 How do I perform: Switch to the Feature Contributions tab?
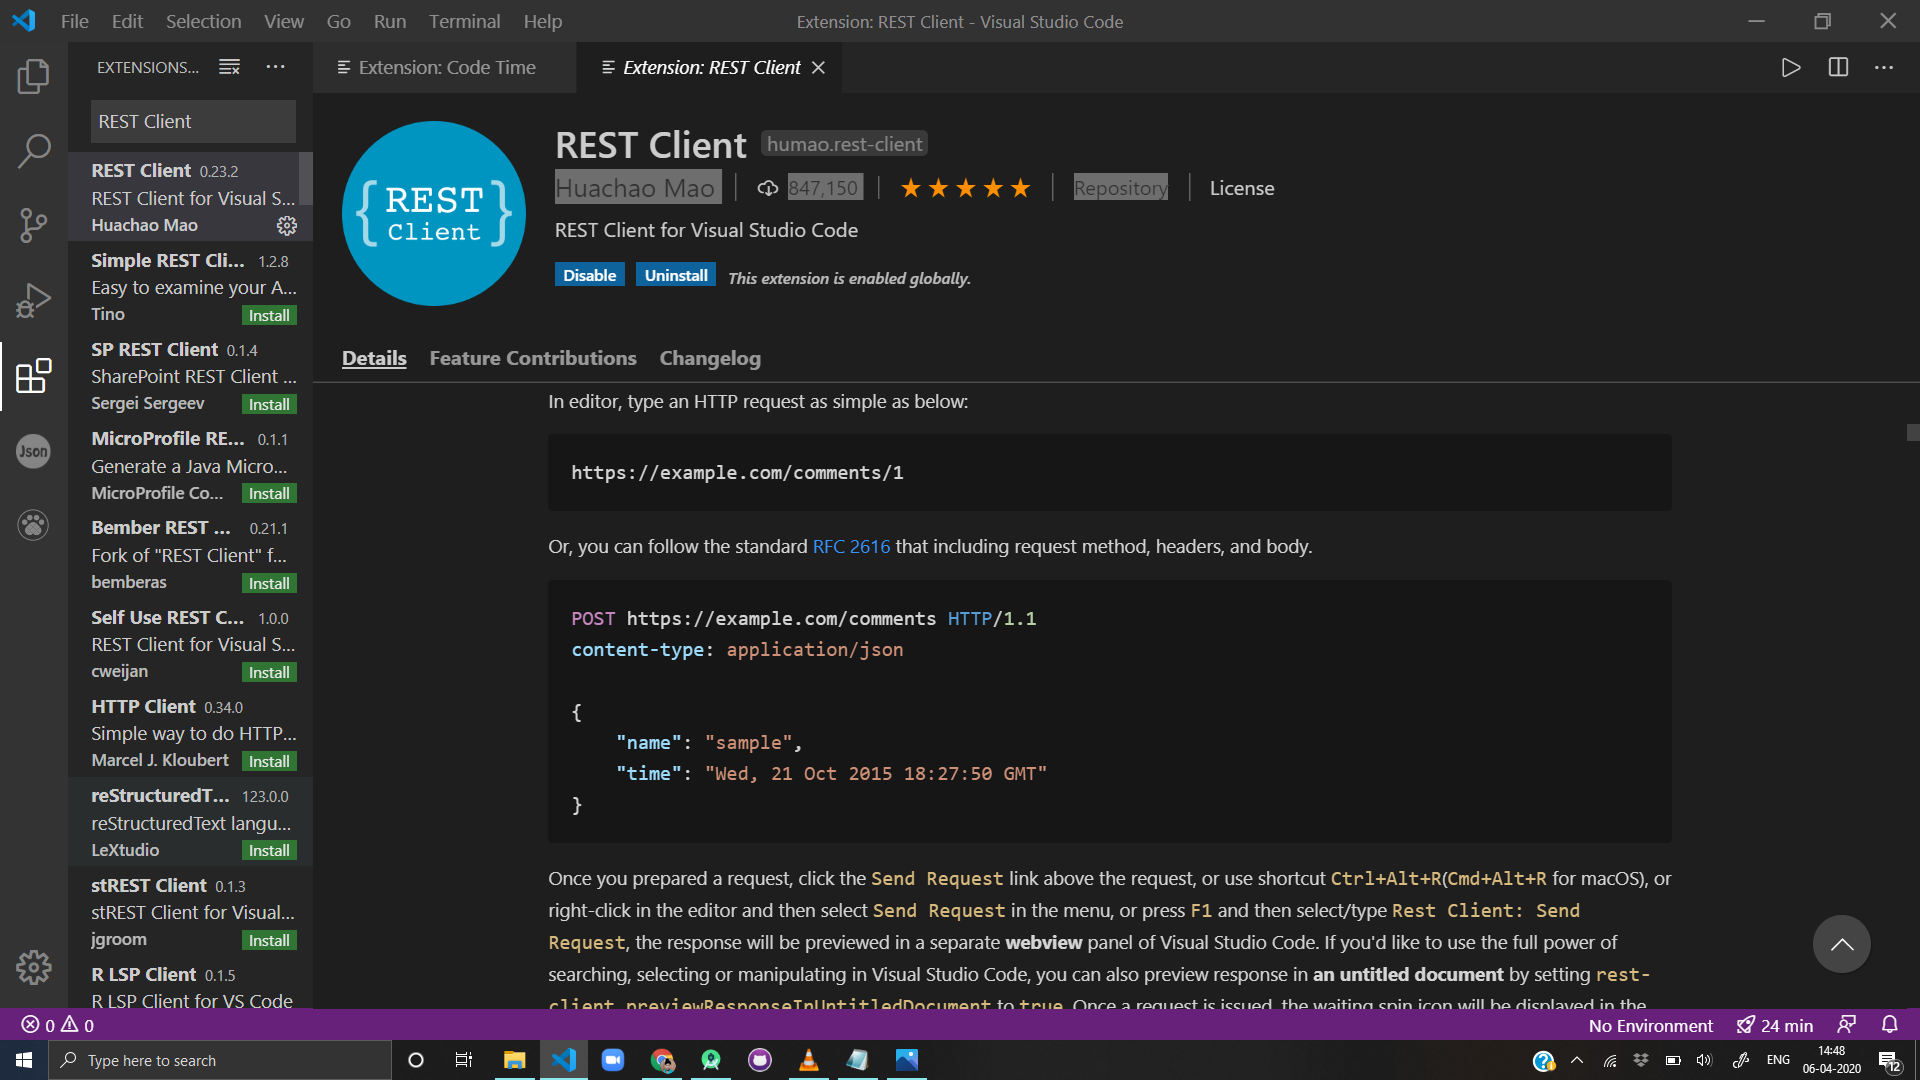tap(533, 358)
